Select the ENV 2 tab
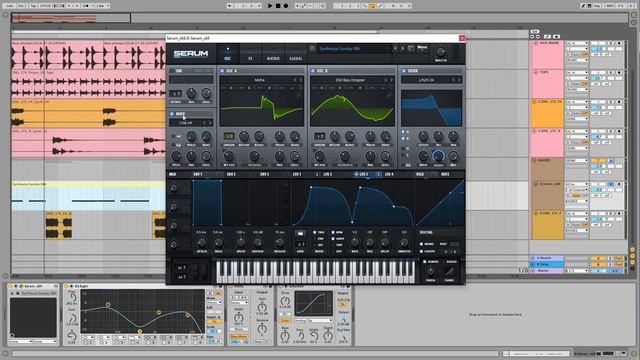 (x=231, y=174)
